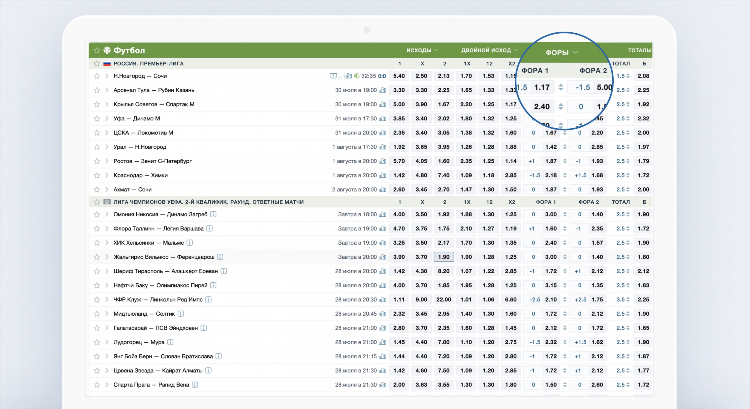This screenshot has height=409, width=750.
Task: Open the ЦСКА — Локомотив М match
Action: coord(143,133)
